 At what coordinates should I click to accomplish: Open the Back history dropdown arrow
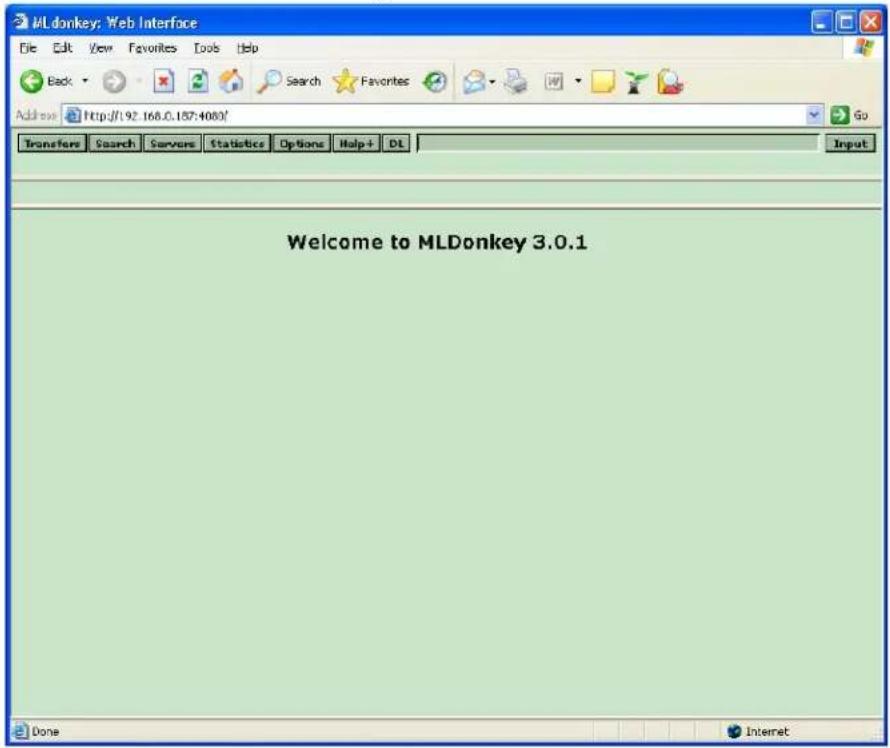85,81
